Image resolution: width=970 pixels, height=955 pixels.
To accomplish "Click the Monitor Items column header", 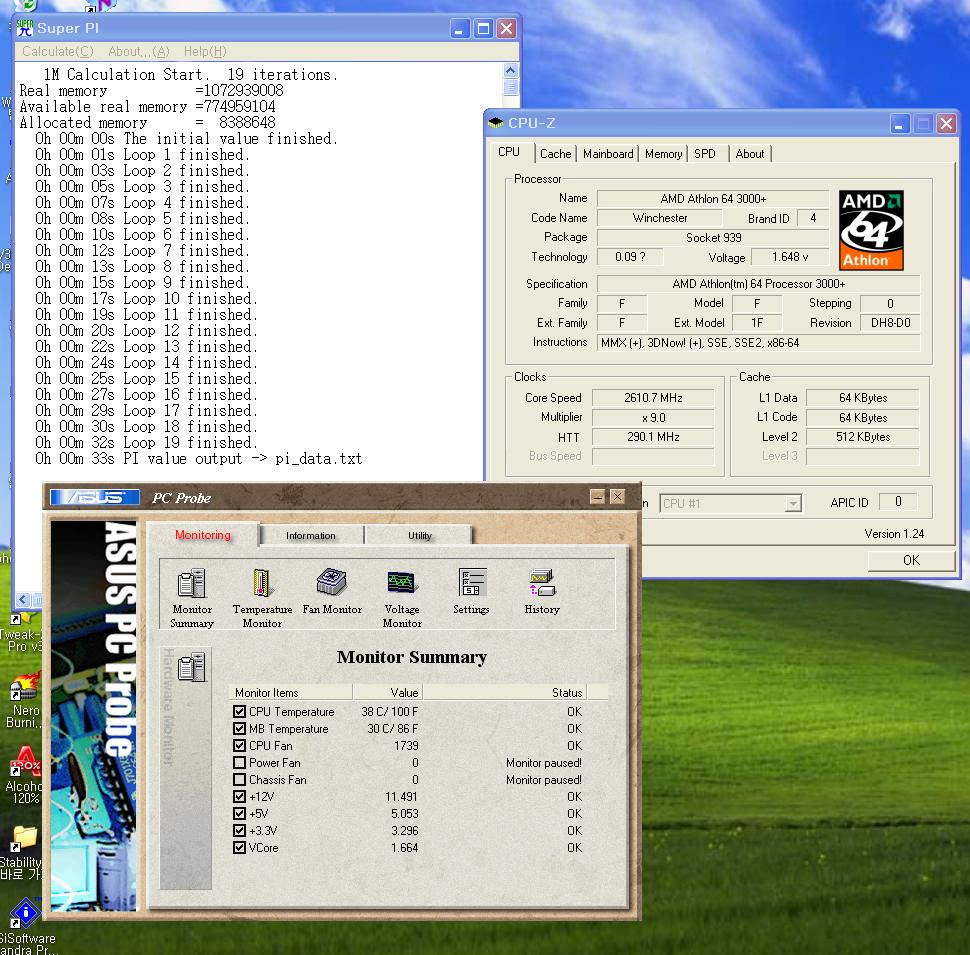I will coord(291,692).
